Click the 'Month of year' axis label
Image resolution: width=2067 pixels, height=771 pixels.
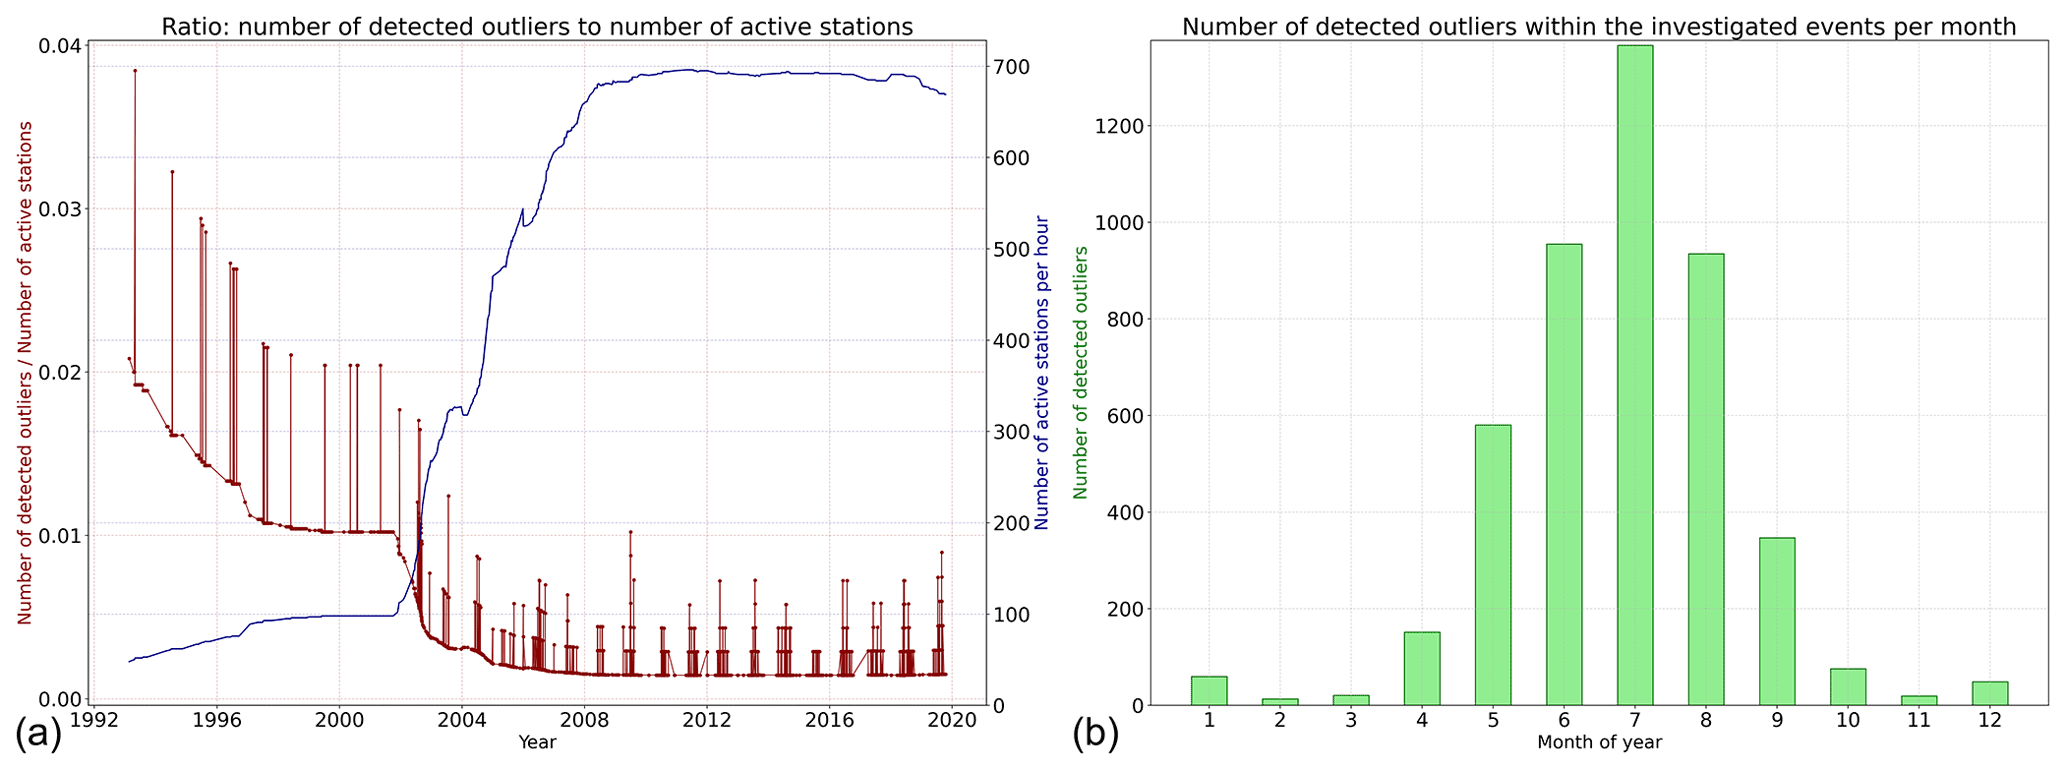[x=1598, y=742]
